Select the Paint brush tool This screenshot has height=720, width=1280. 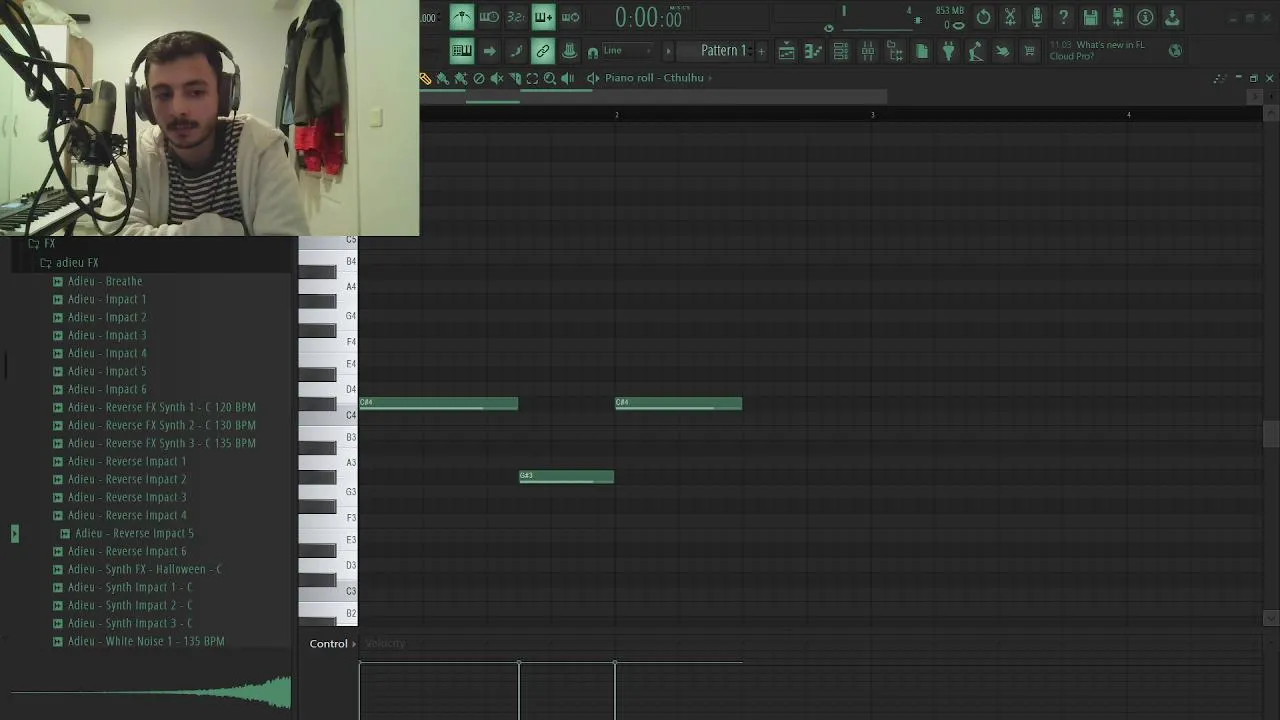443,78
